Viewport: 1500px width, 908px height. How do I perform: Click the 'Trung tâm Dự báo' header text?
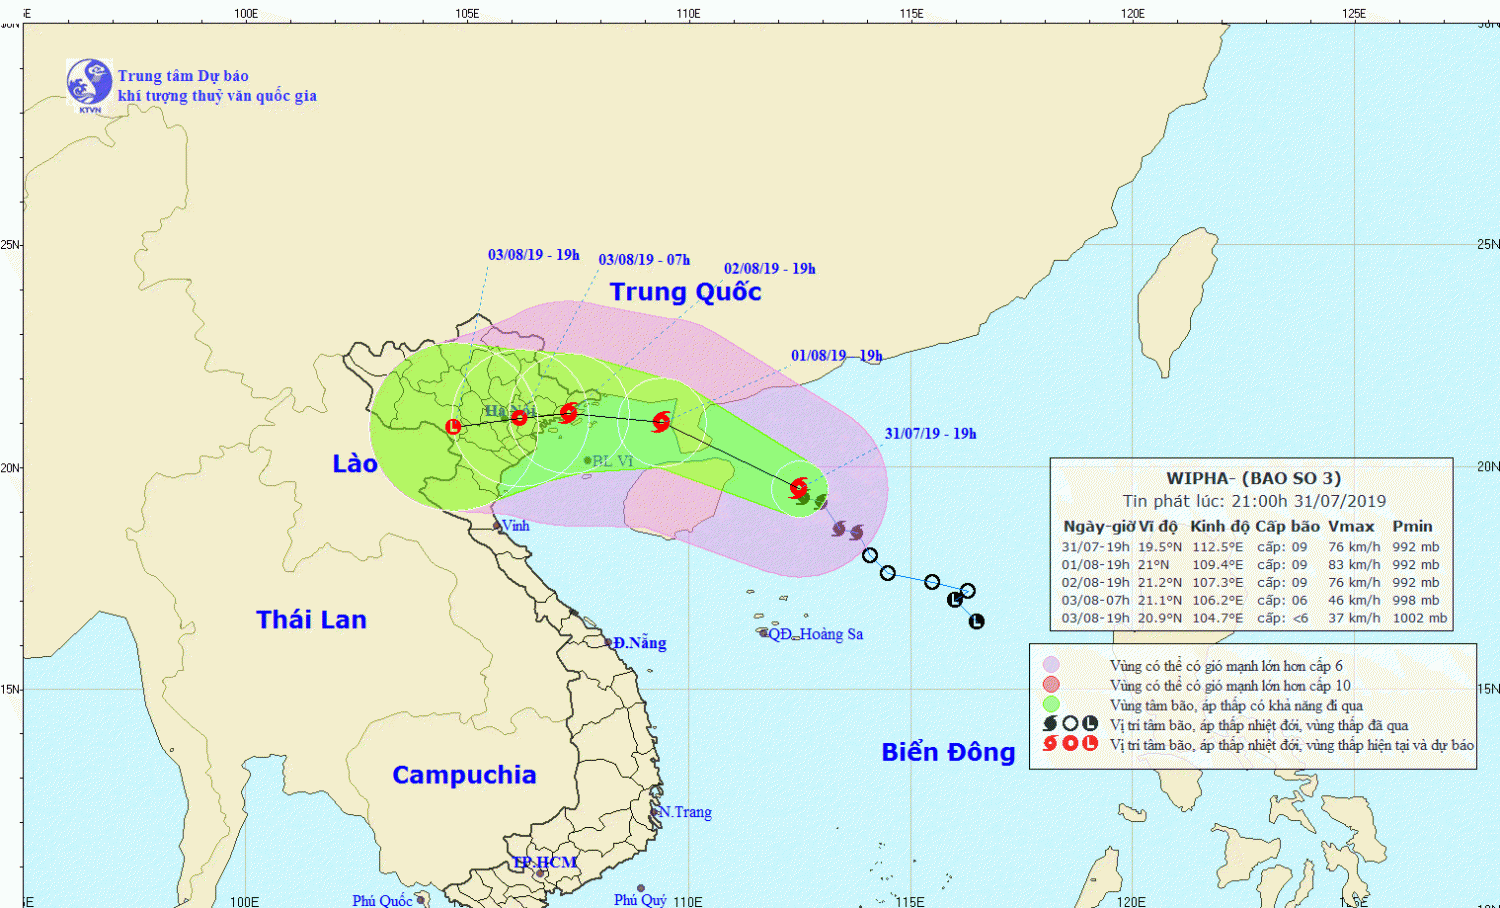click(183, 76)
